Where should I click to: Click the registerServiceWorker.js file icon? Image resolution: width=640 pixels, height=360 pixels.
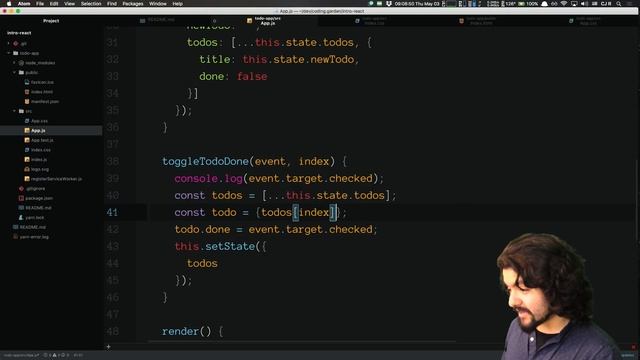(x=27, y=179)
